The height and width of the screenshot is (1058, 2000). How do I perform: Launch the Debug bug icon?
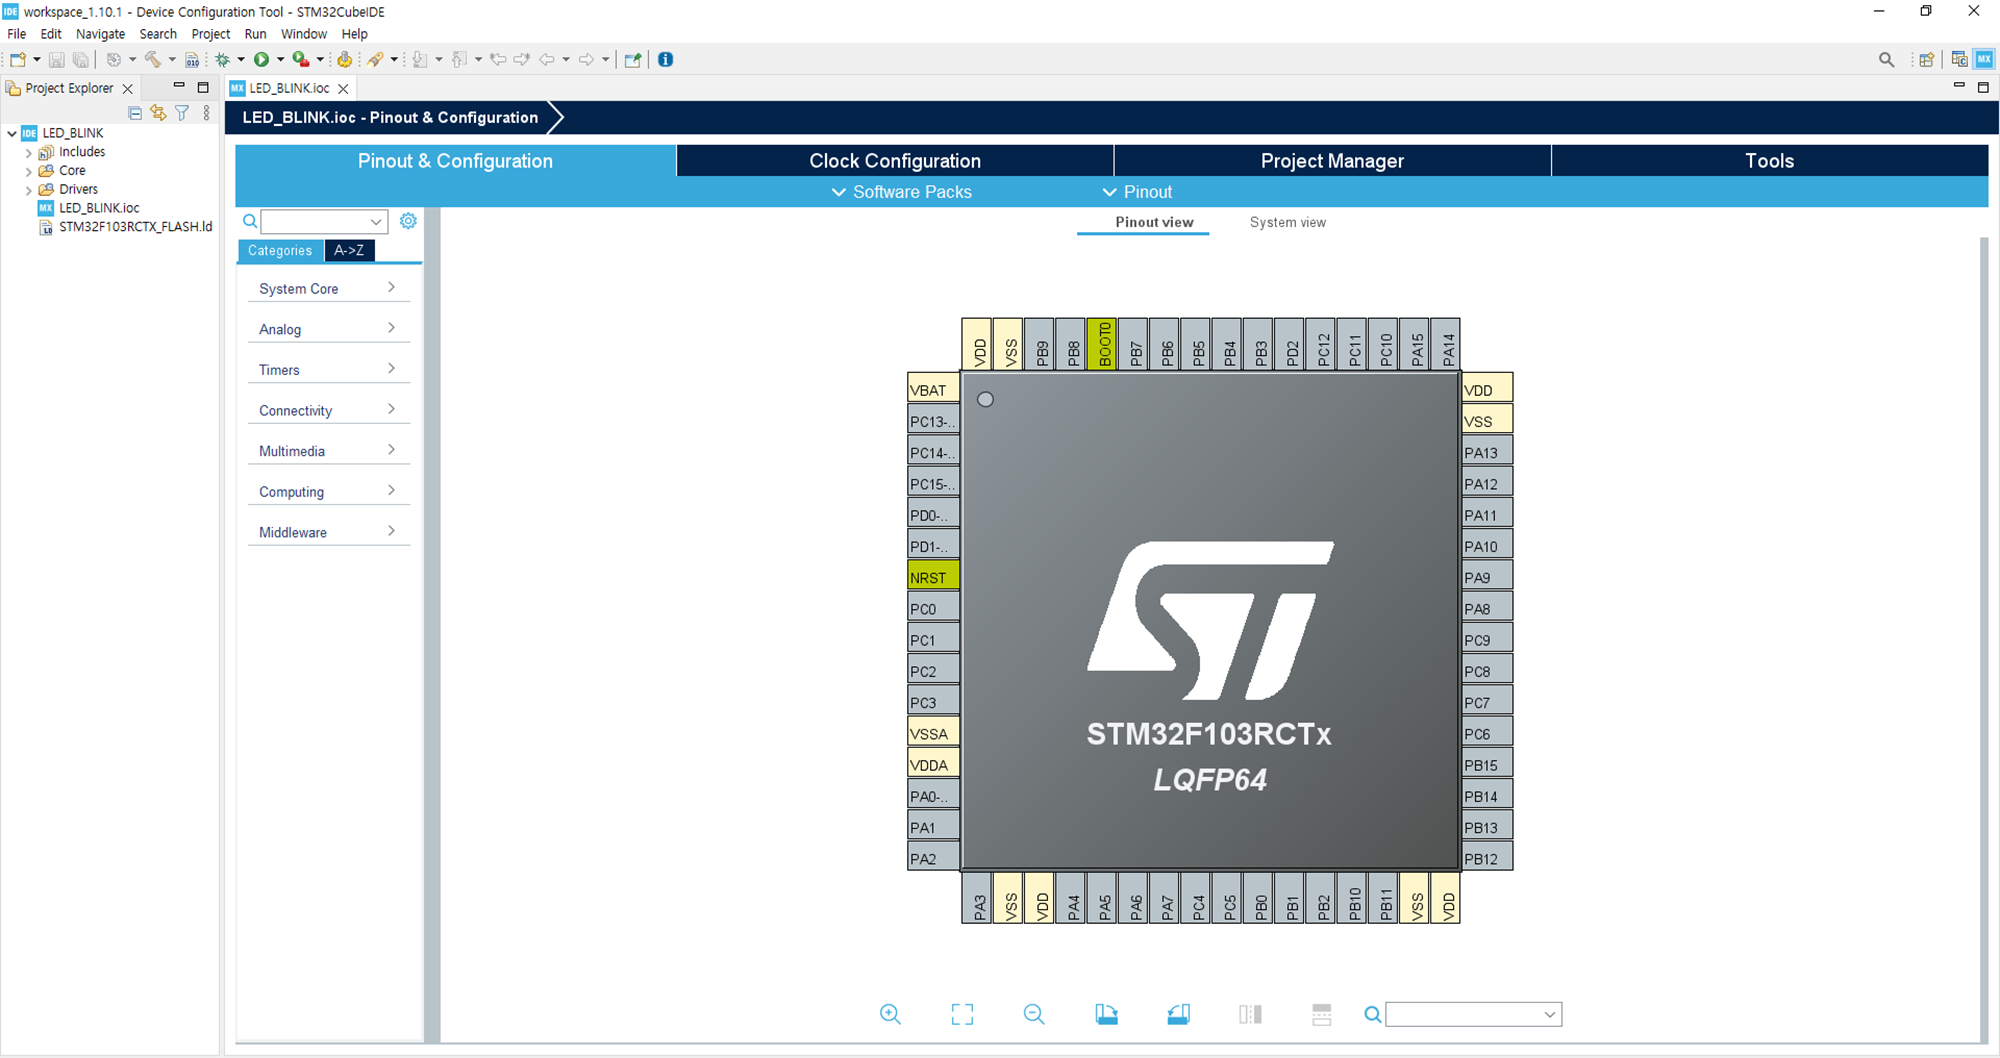tap(223, 60)
